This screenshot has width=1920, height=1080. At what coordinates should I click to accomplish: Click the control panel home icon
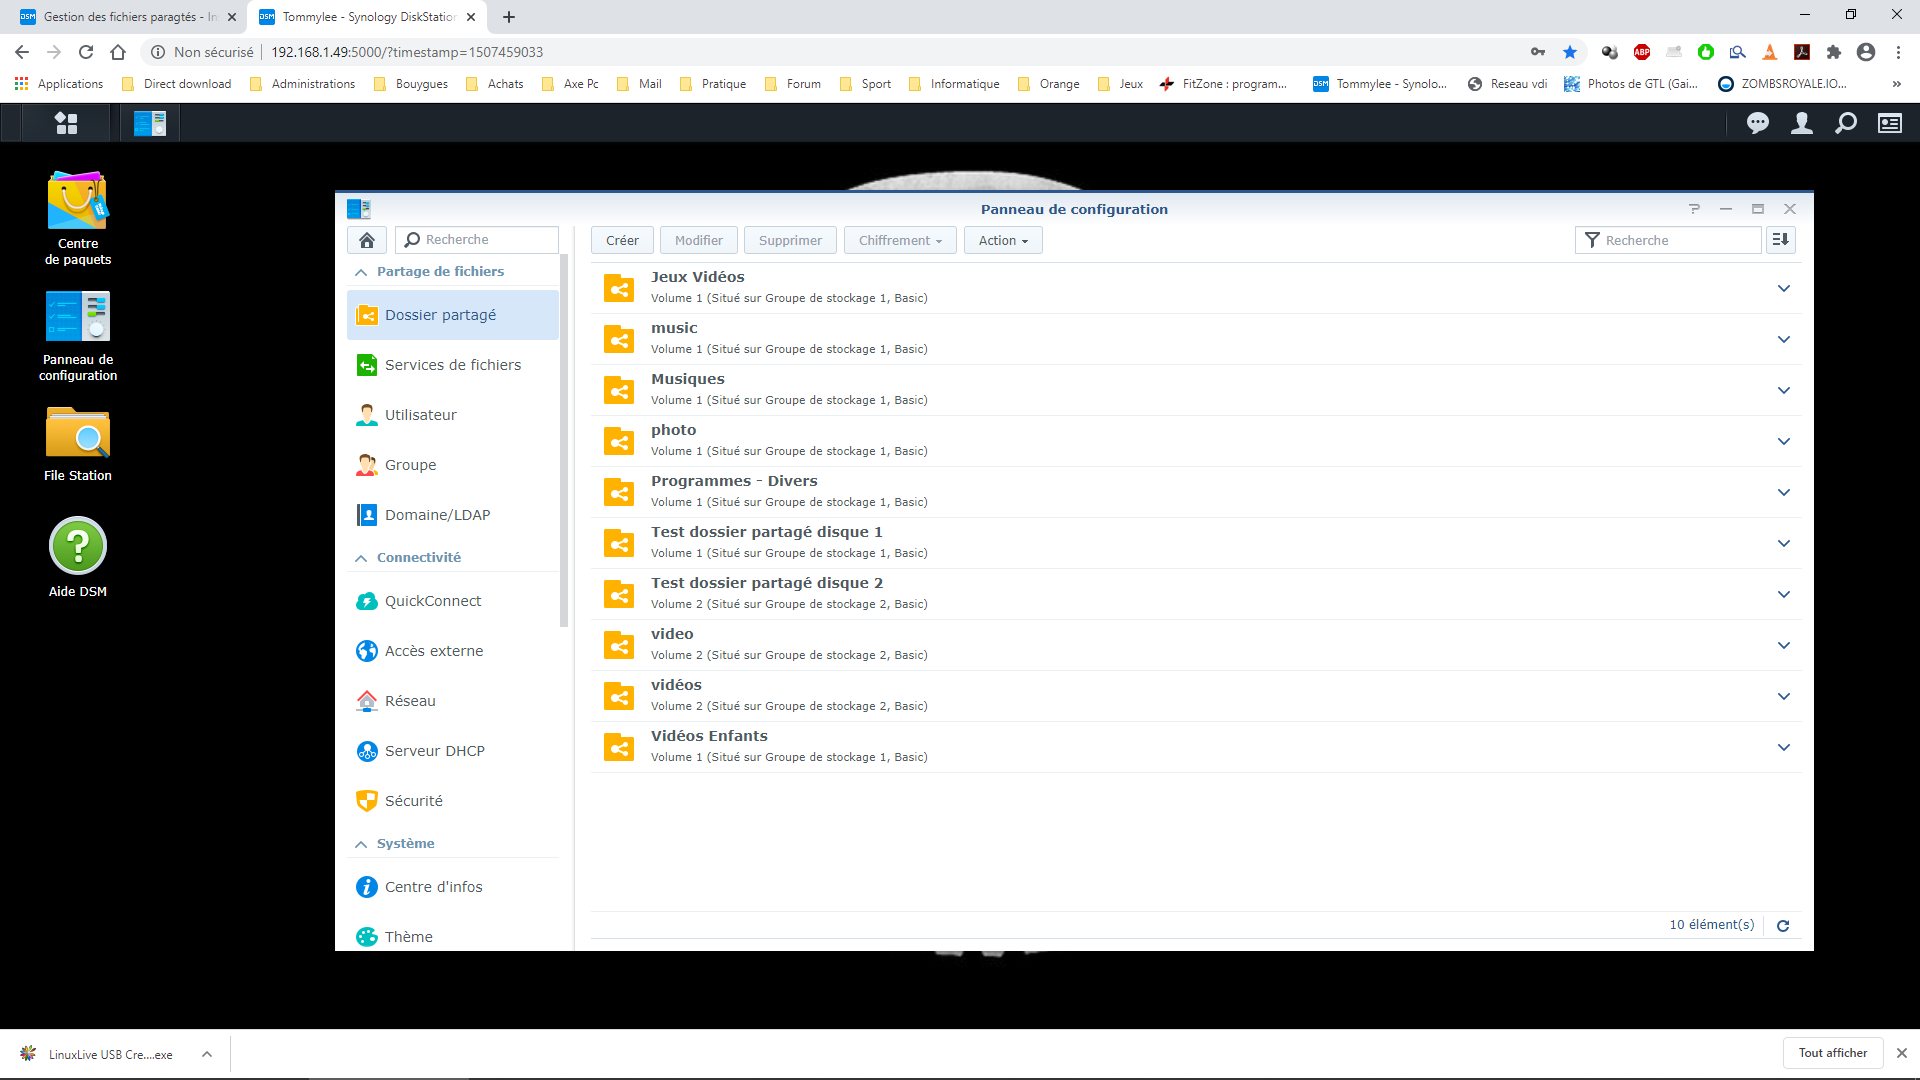click(367, 240)
